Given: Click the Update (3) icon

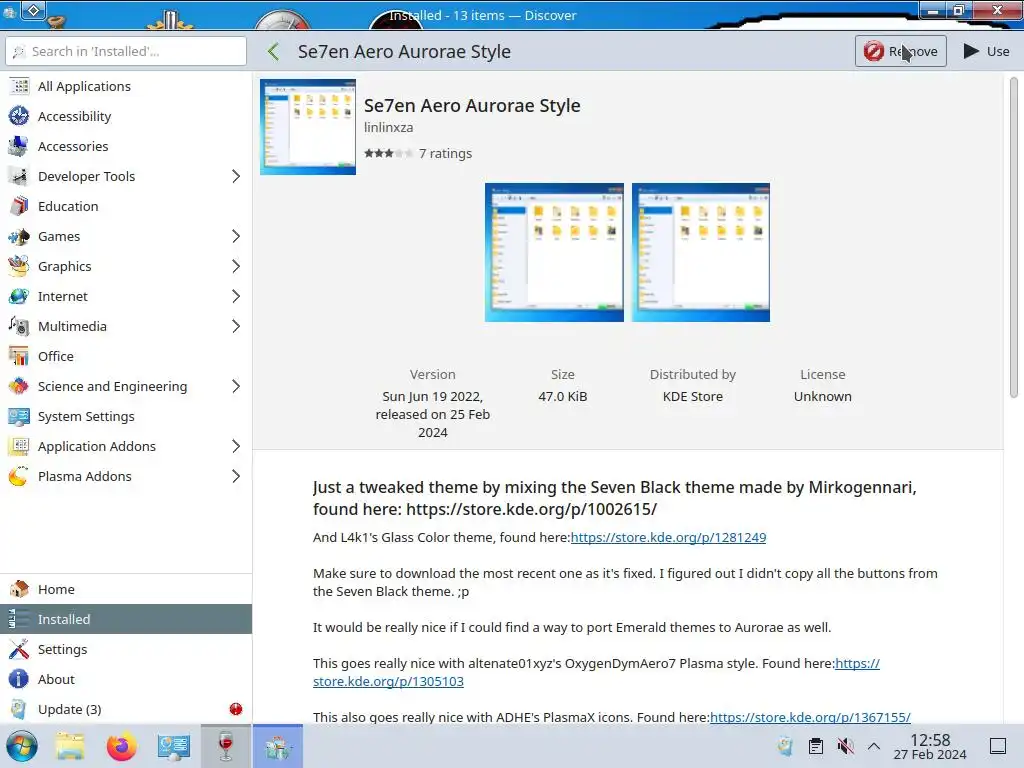Looking at the screenshot, I should (19, 709).
